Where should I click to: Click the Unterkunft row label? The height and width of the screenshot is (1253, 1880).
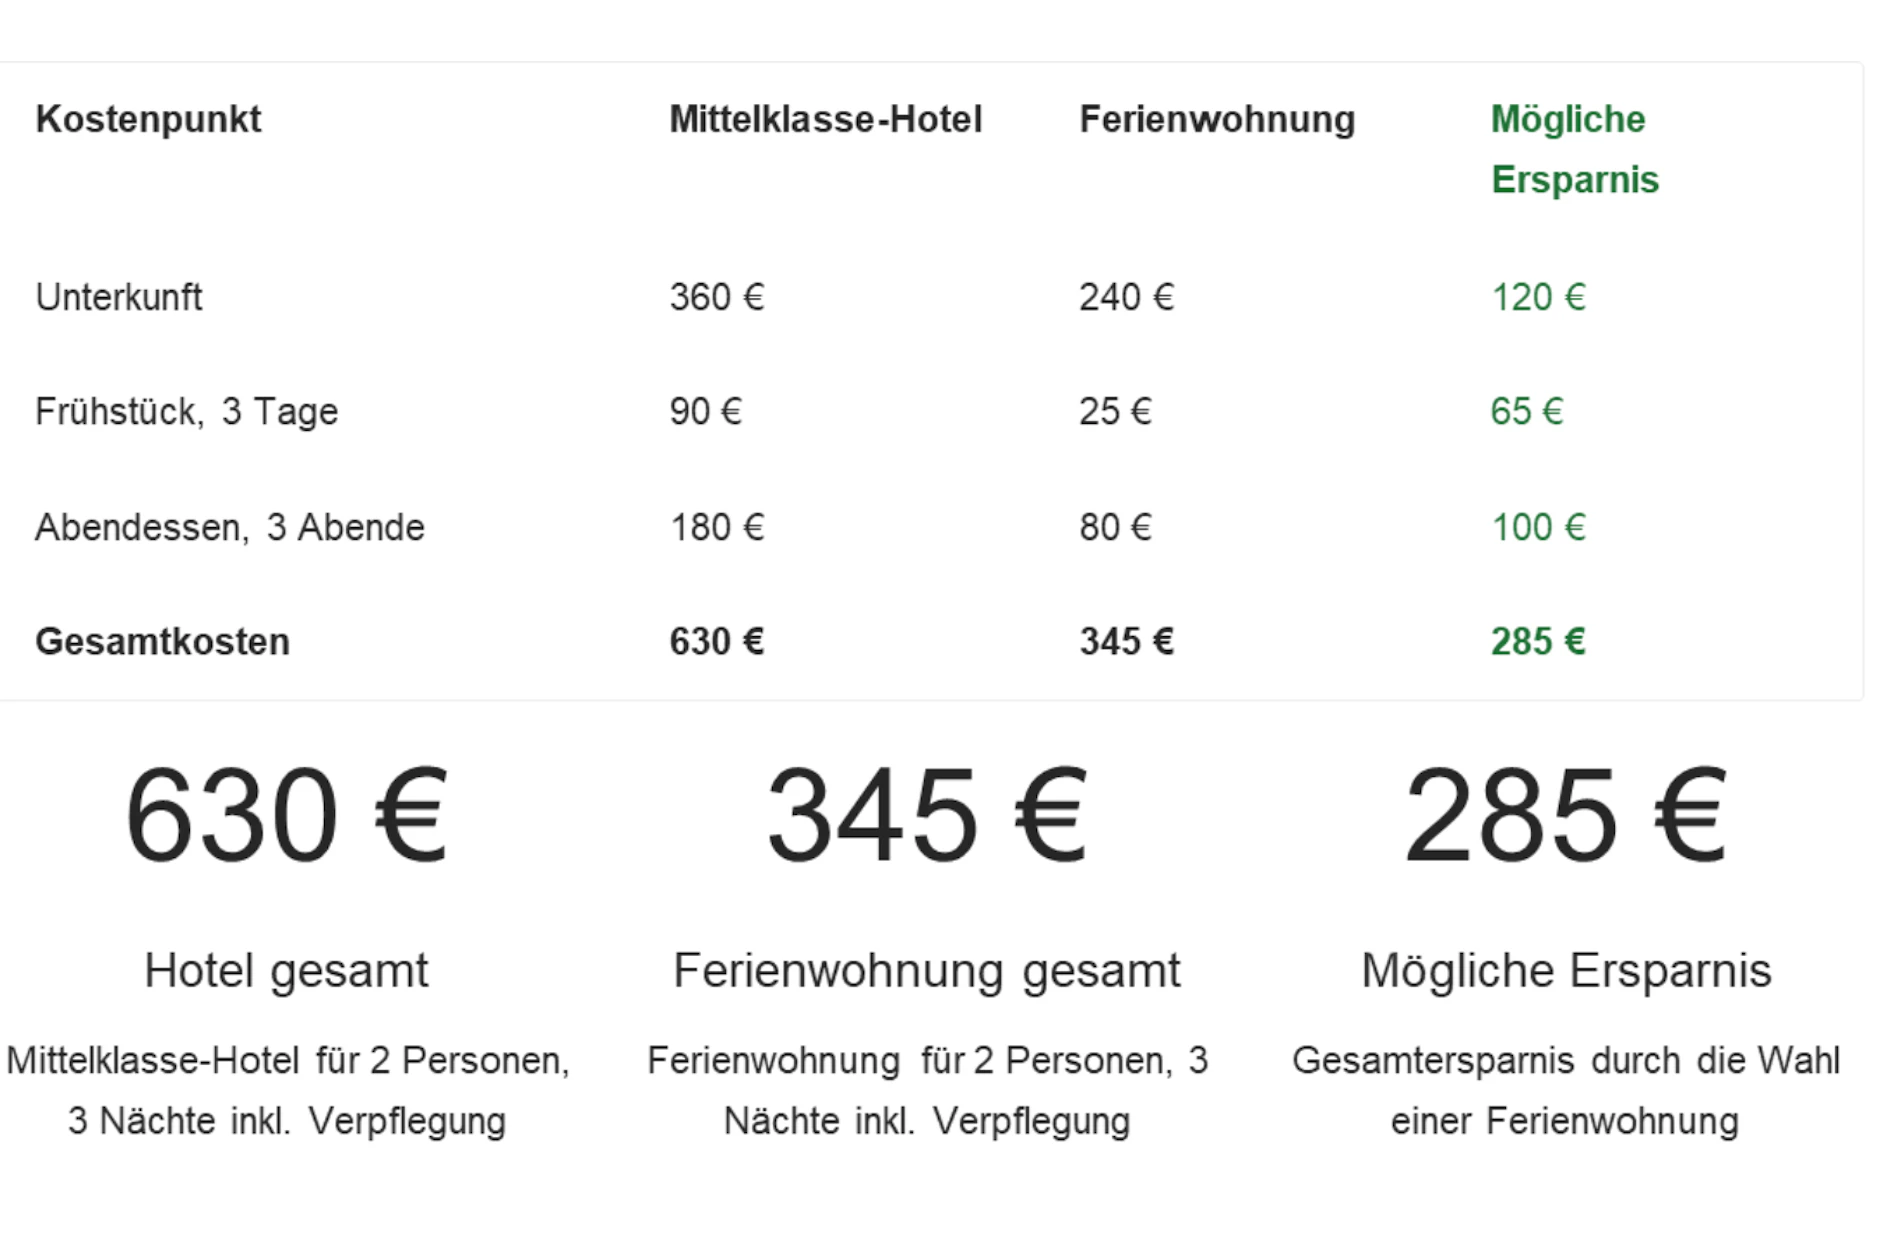[x=118, y=297]
